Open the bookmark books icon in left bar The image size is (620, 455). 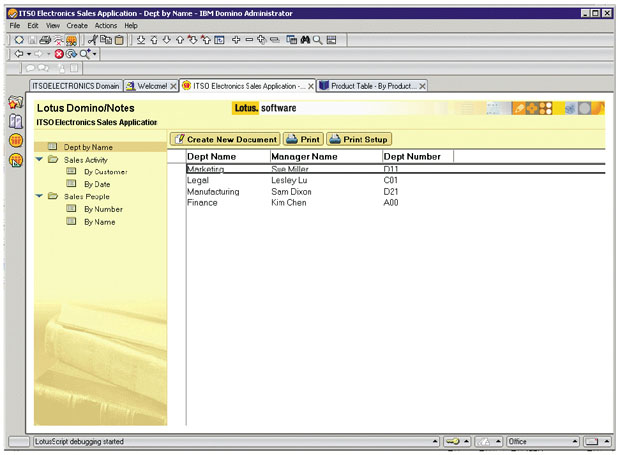[16, 121]
